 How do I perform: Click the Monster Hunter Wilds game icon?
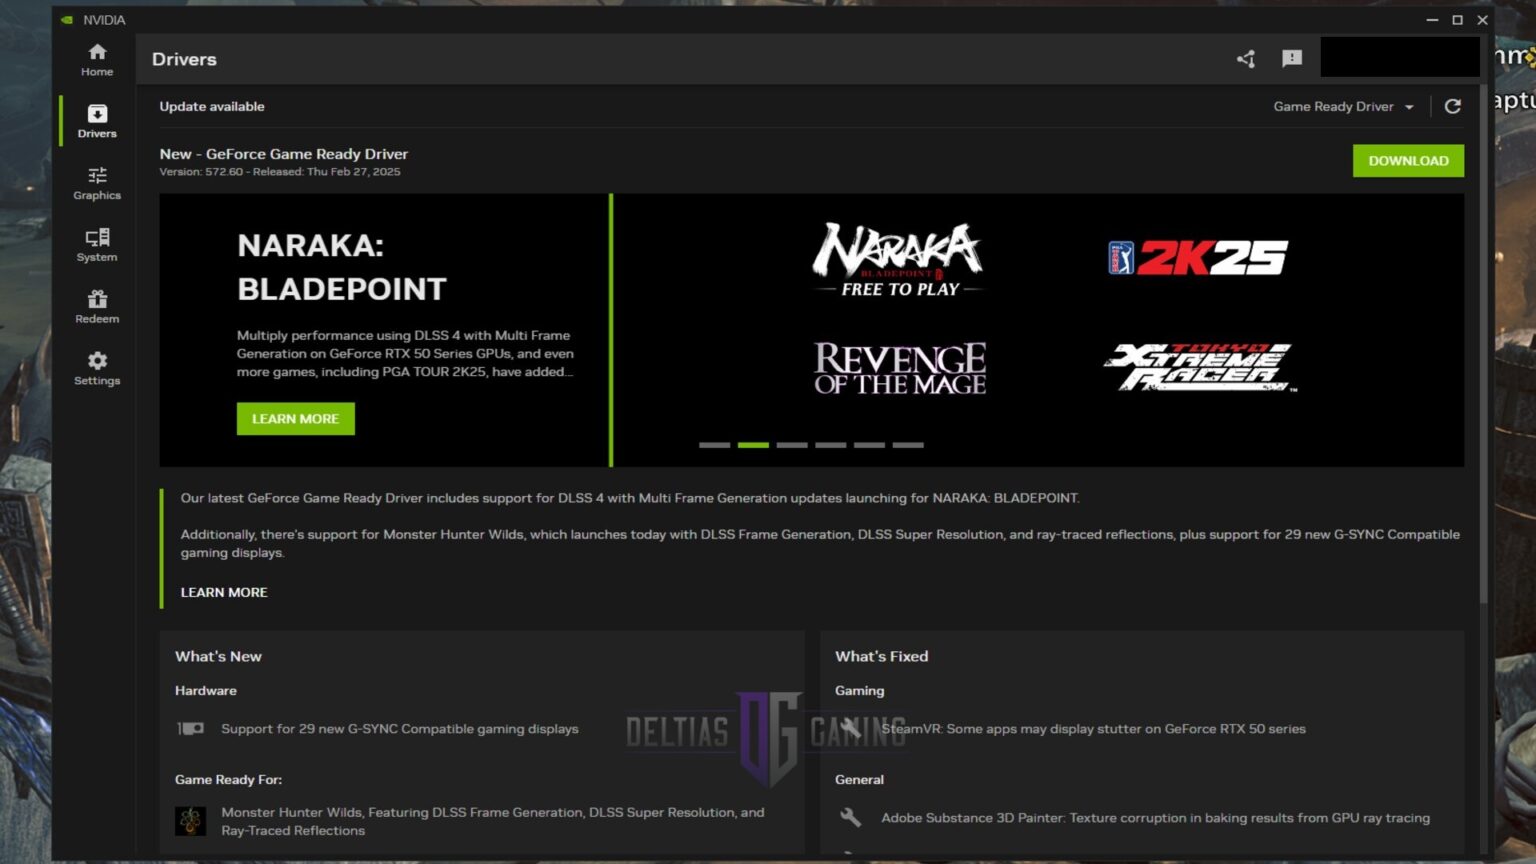pyautogui.click(x=190, y=821)
